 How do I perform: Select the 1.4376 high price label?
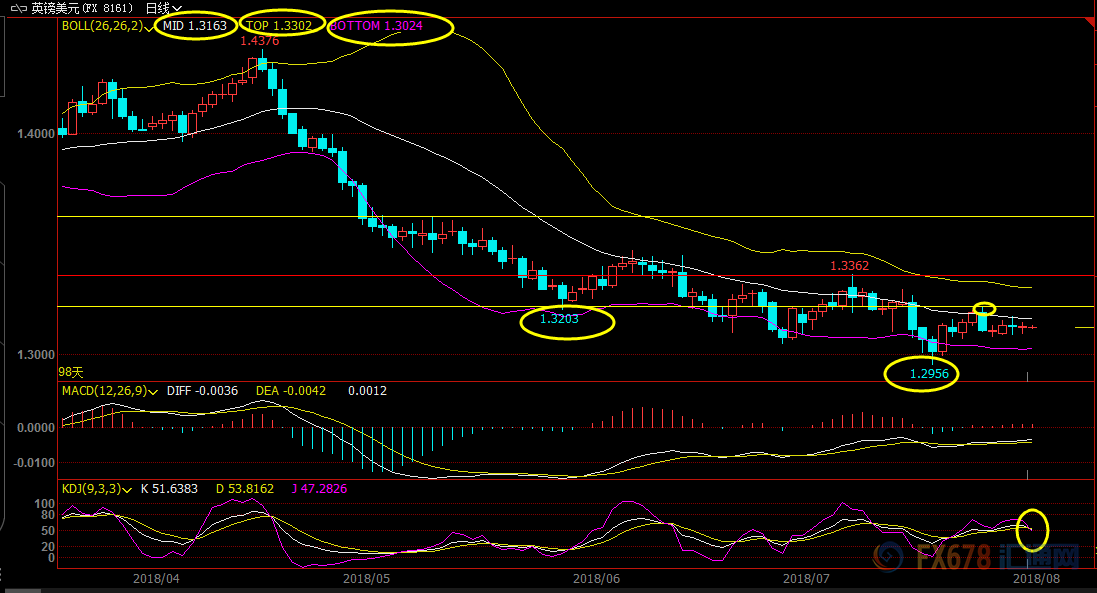coord(259,41)
